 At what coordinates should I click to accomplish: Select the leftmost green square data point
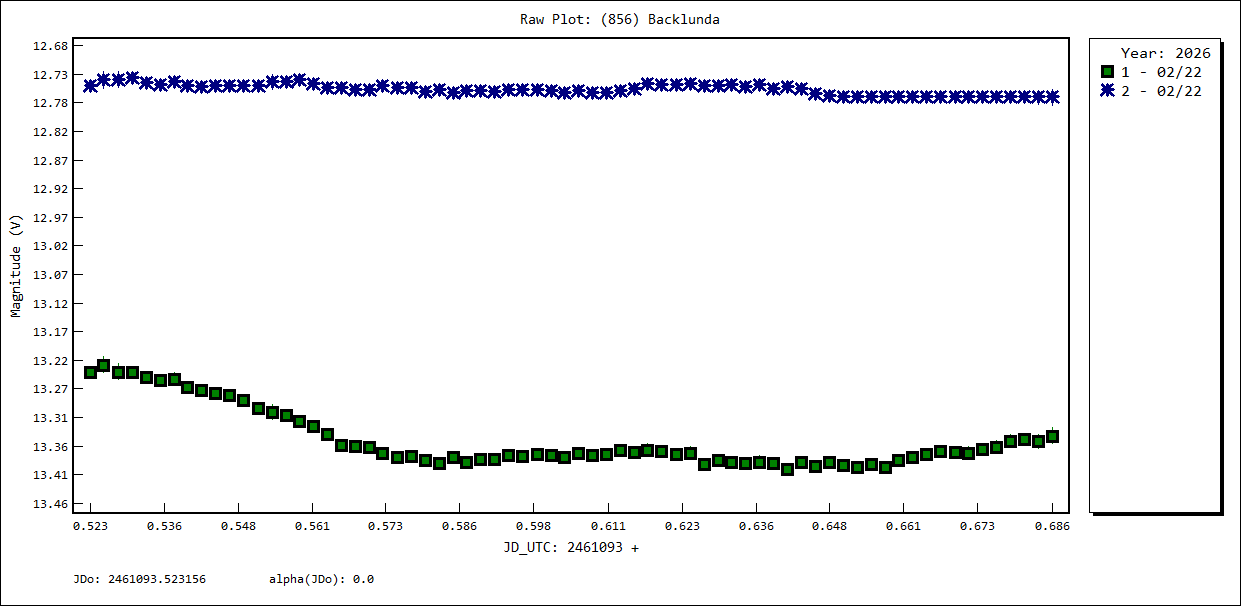(x=90, y=372)
